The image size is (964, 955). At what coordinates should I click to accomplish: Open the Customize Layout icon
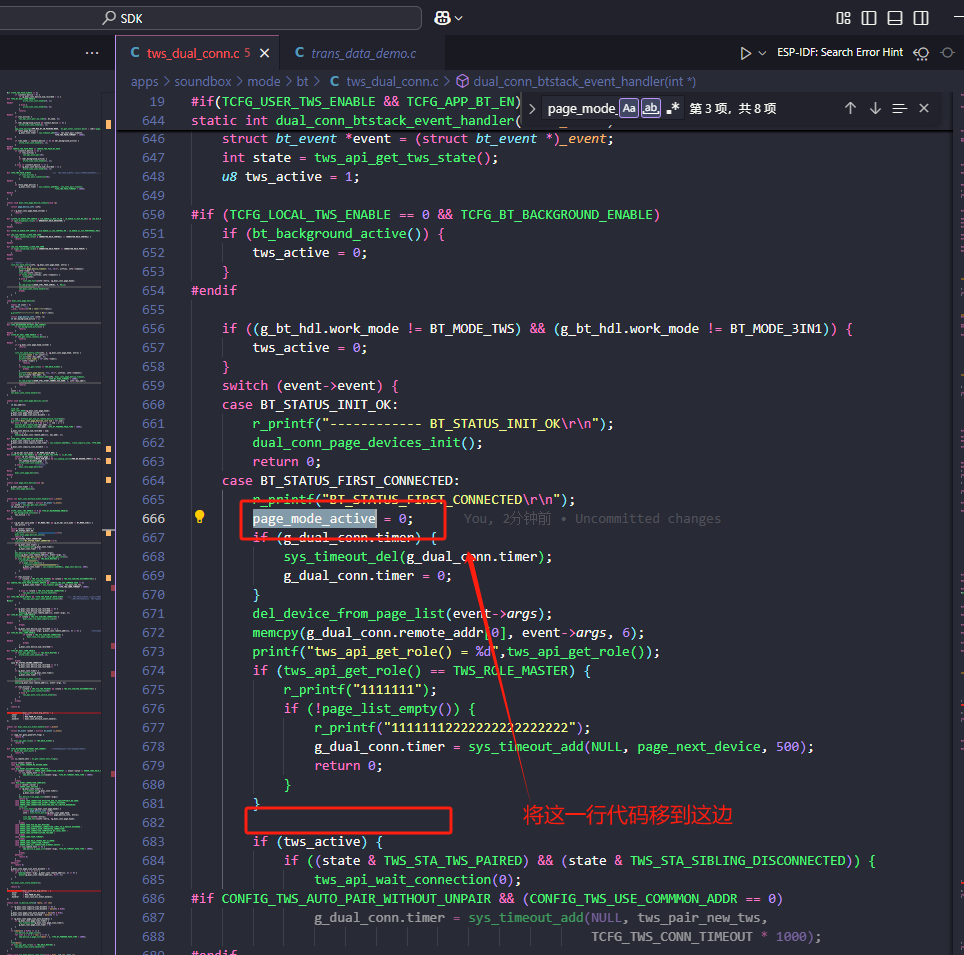point(844,18)
